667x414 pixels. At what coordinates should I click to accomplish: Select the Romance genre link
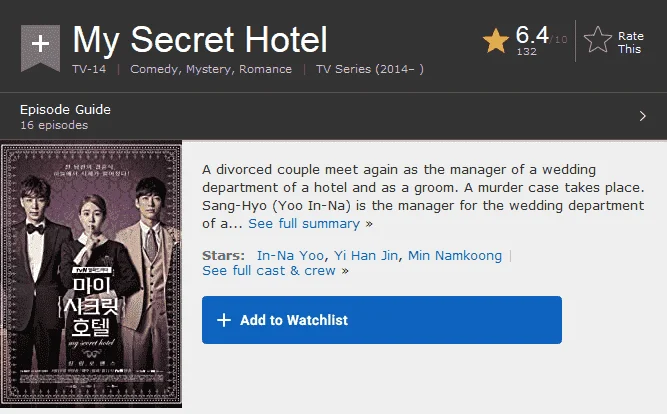point(265,69)
